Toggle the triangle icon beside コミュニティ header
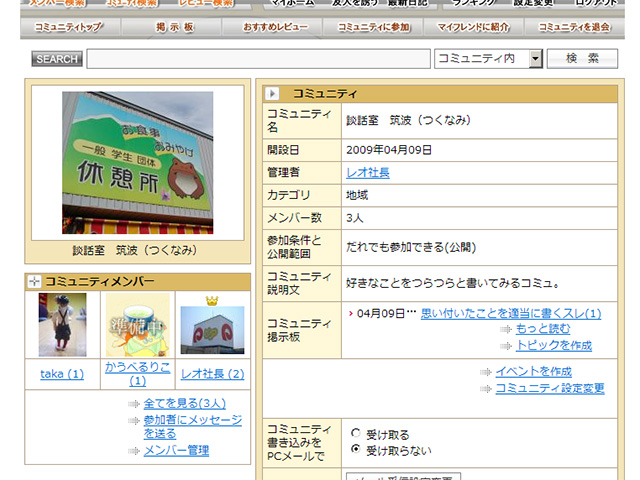This screenshot has width=640, height=480. coord(272,94)
